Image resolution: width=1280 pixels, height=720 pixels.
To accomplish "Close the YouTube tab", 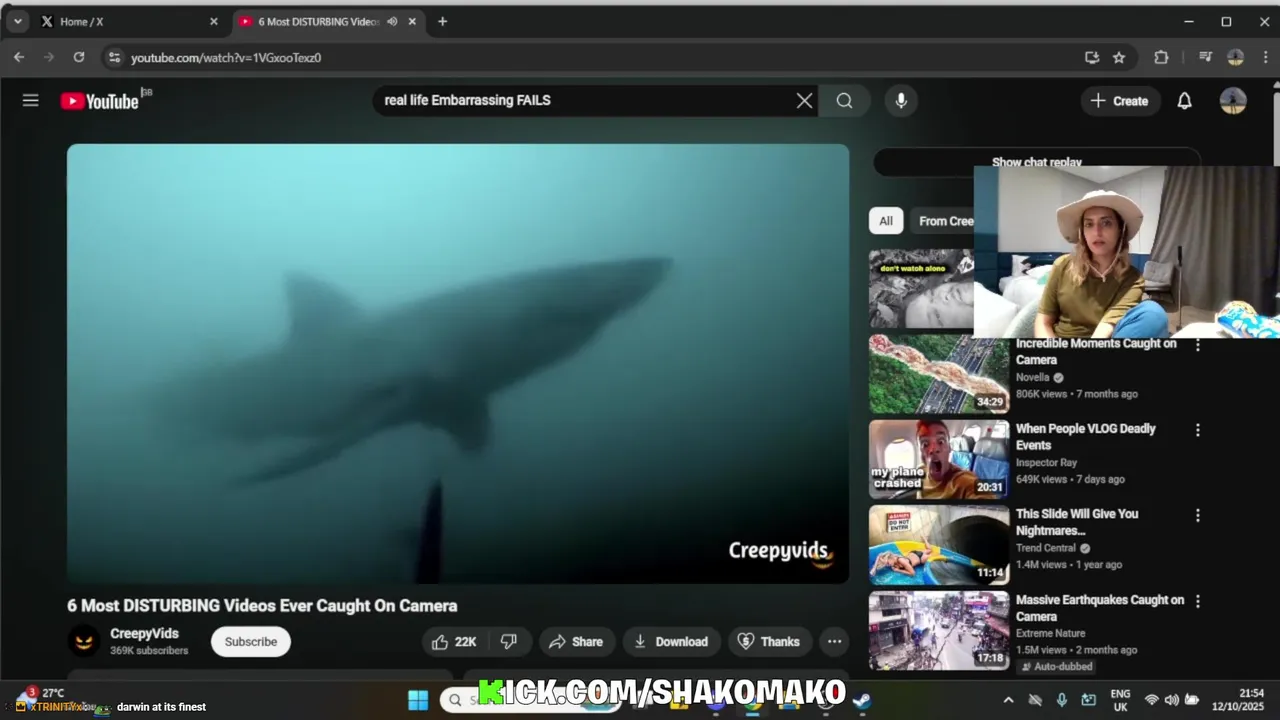I will tap(412, 21).
